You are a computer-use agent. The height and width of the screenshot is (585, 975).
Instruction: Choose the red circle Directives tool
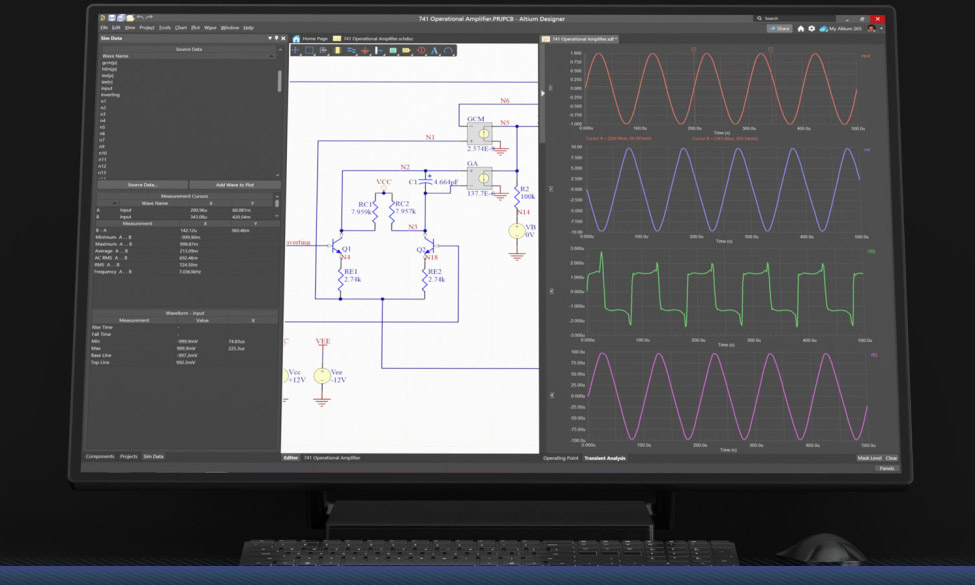[x=421, y=50]
